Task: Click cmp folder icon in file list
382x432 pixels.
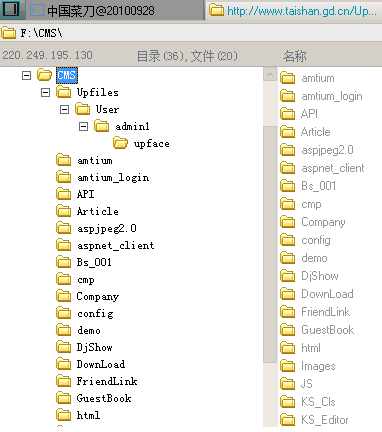Action: tap(288, 204)
